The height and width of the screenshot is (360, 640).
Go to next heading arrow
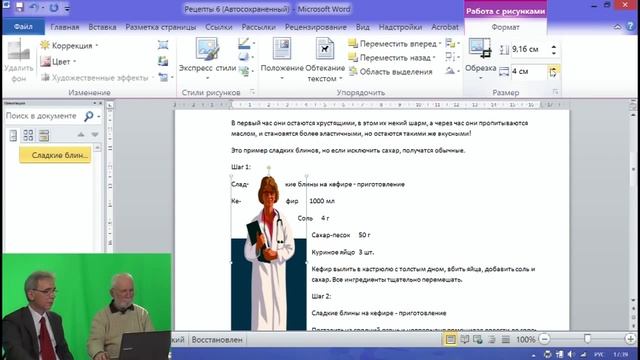coord(95,135)
